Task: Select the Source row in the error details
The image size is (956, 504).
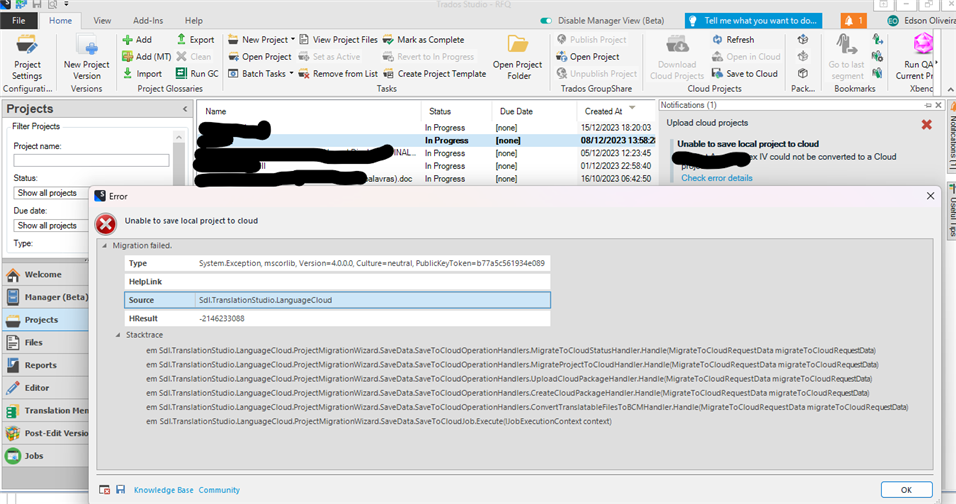Action: tap(337, 300)
